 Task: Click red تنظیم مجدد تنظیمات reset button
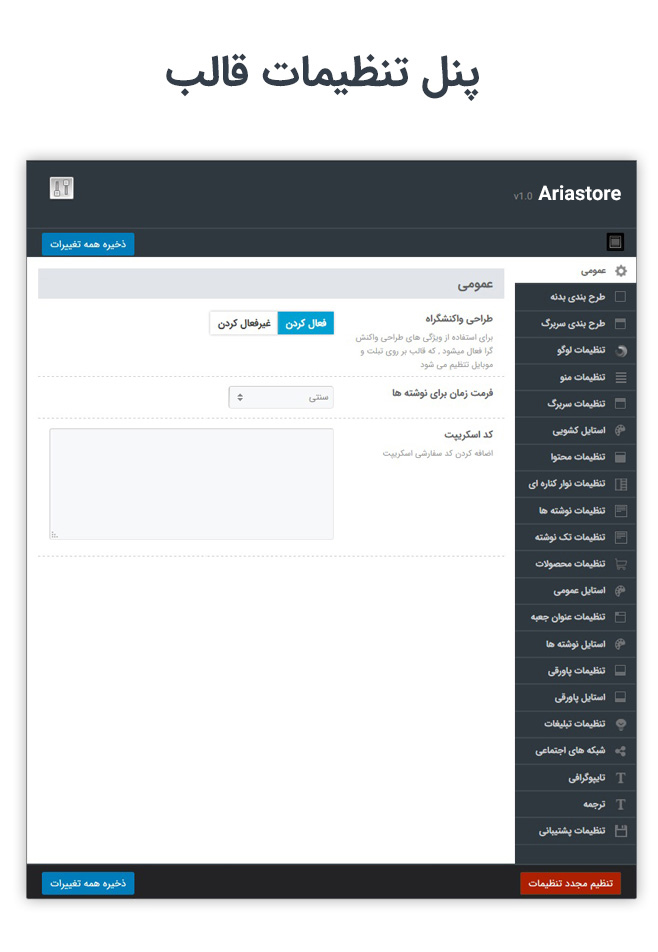tap(570, 883)
